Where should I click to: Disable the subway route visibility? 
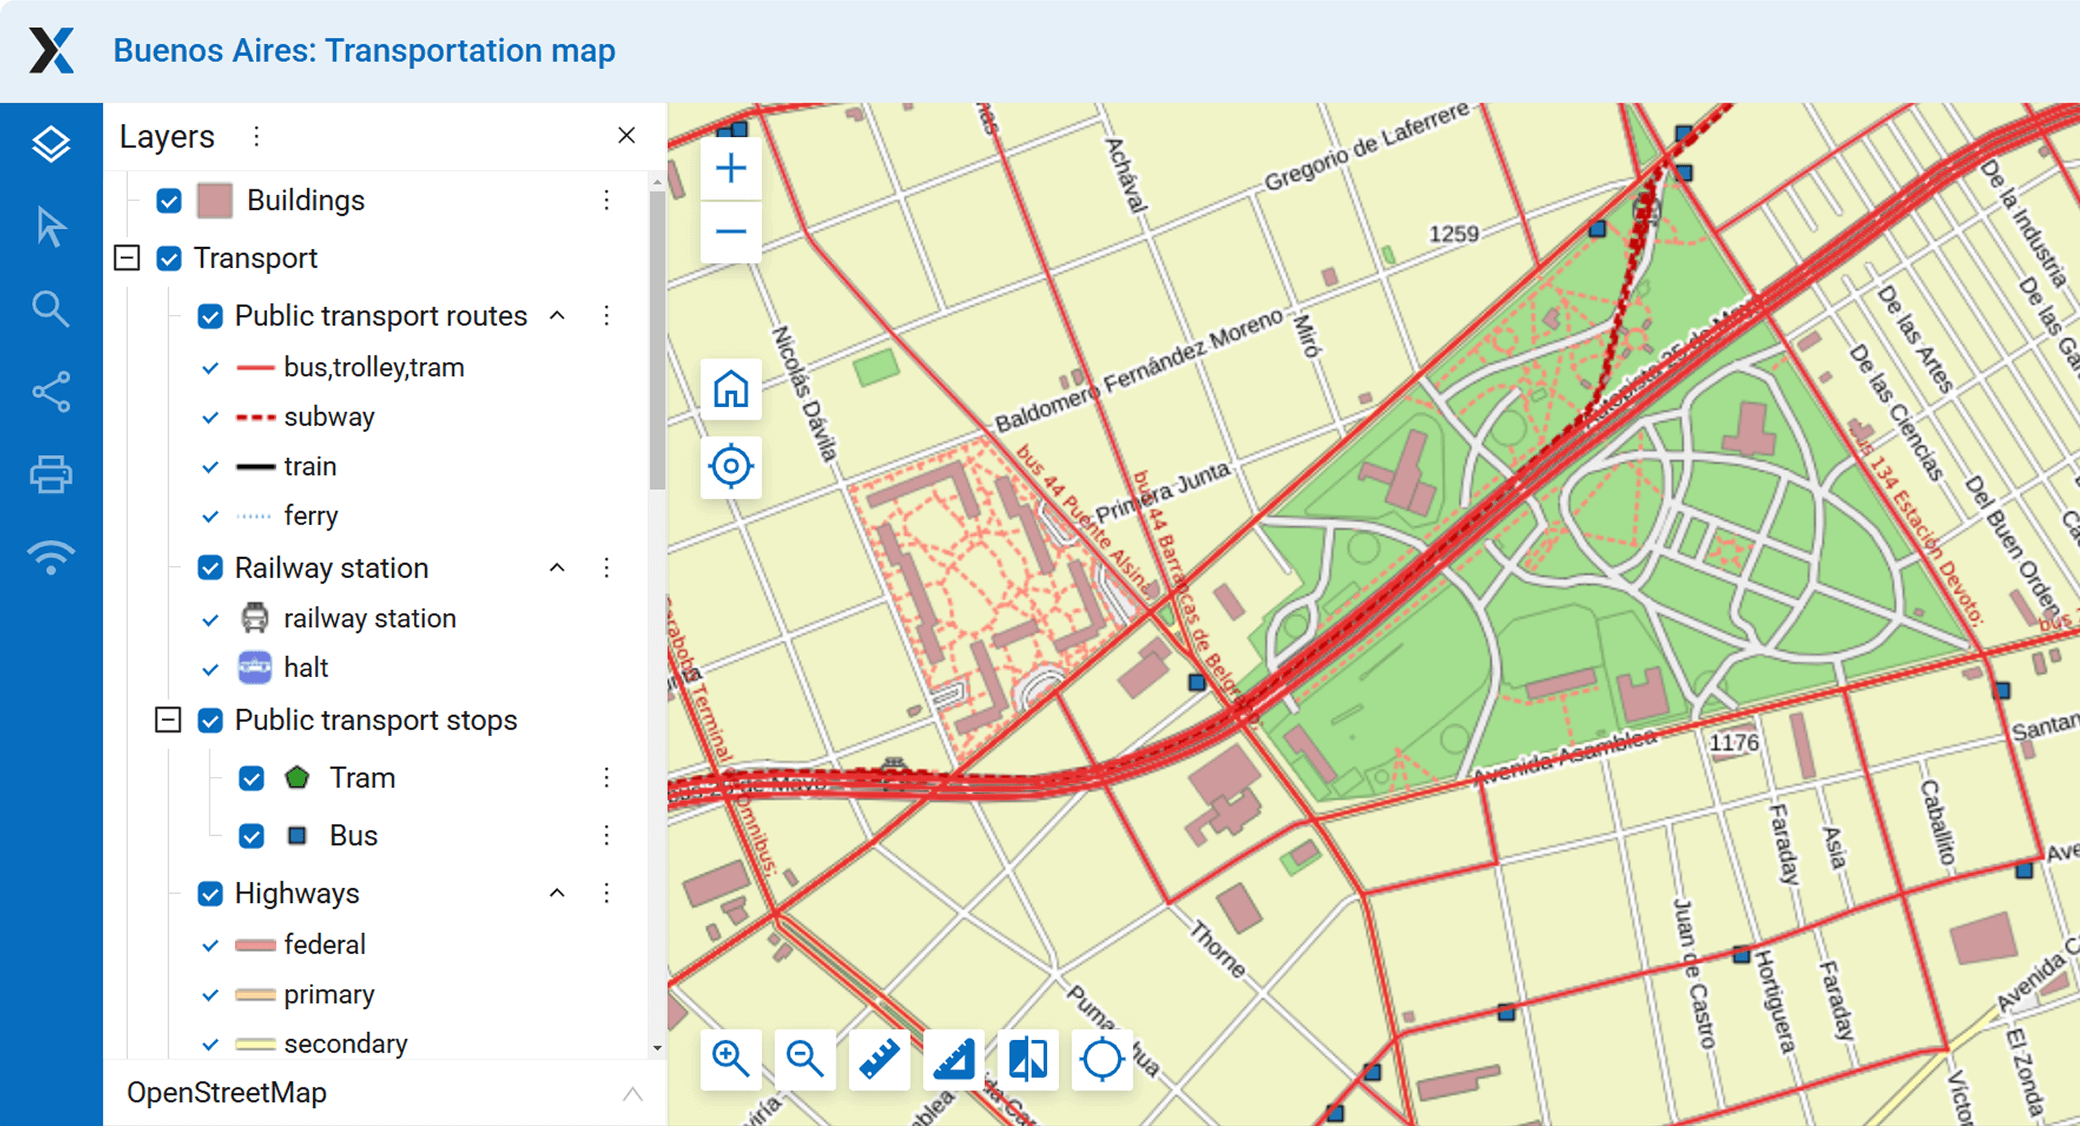click(x=210, y=417)
